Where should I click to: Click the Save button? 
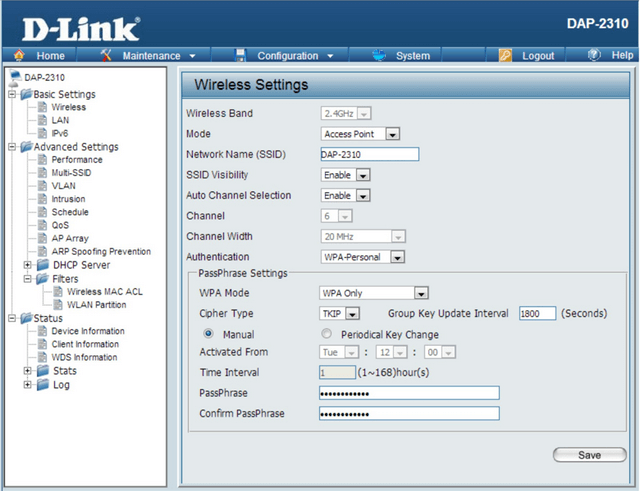pyautogui.click(x=589, y=455)
